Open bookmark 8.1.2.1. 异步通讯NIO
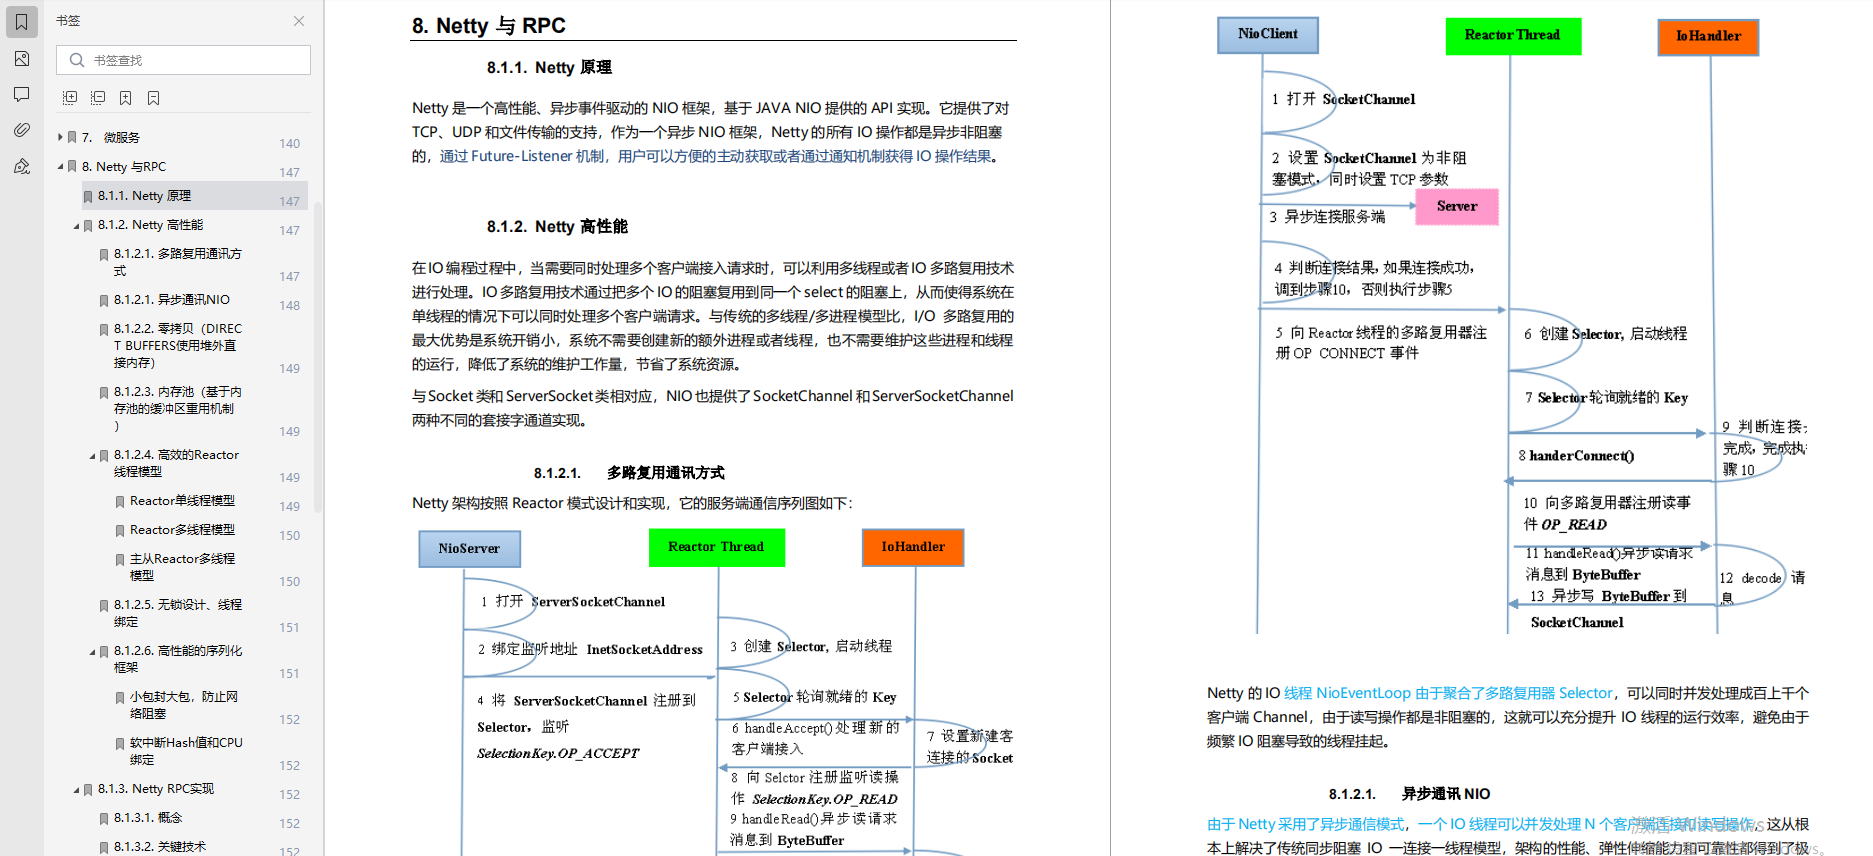1873x856 pixels. click(172, 299)
